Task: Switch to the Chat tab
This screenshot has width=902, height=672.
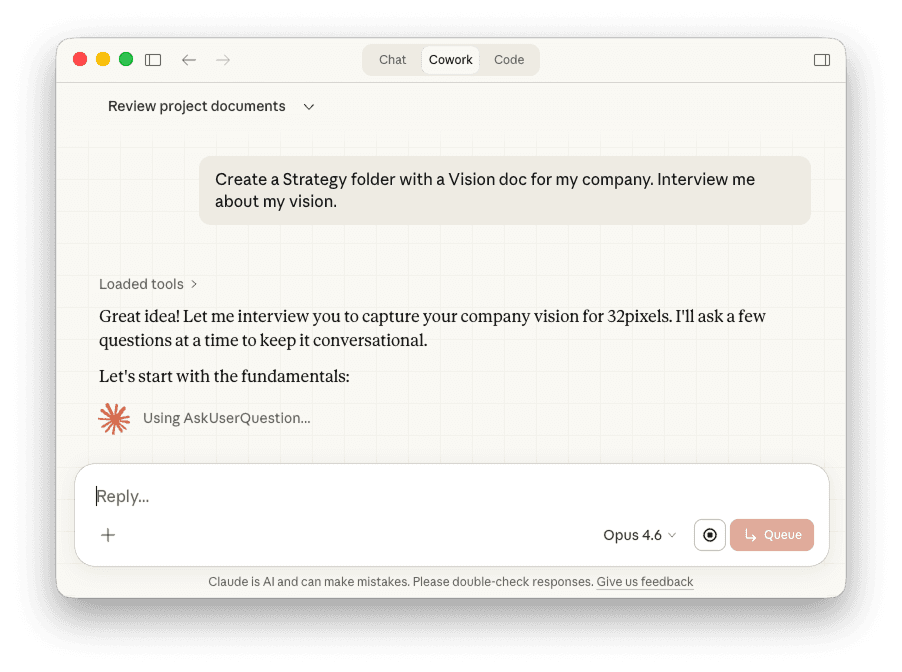Action: tap(392, 60)
